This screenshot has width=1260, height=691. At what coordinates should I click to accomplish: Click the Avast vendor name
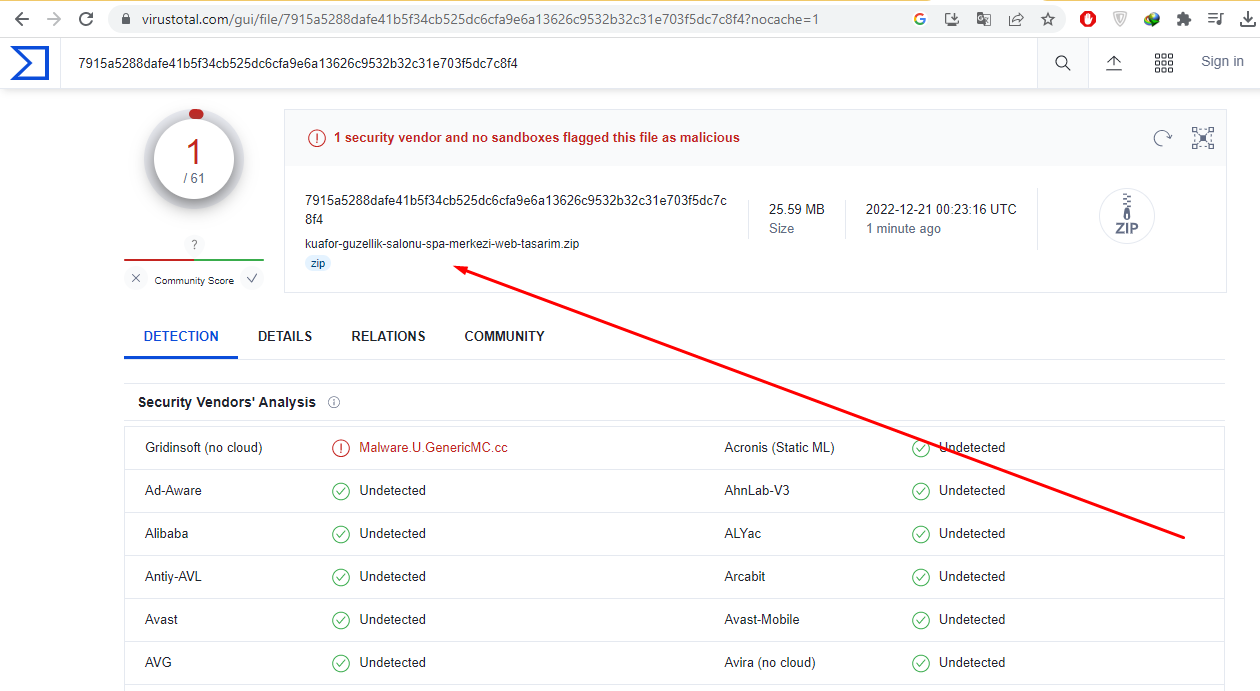click(161, 620)
